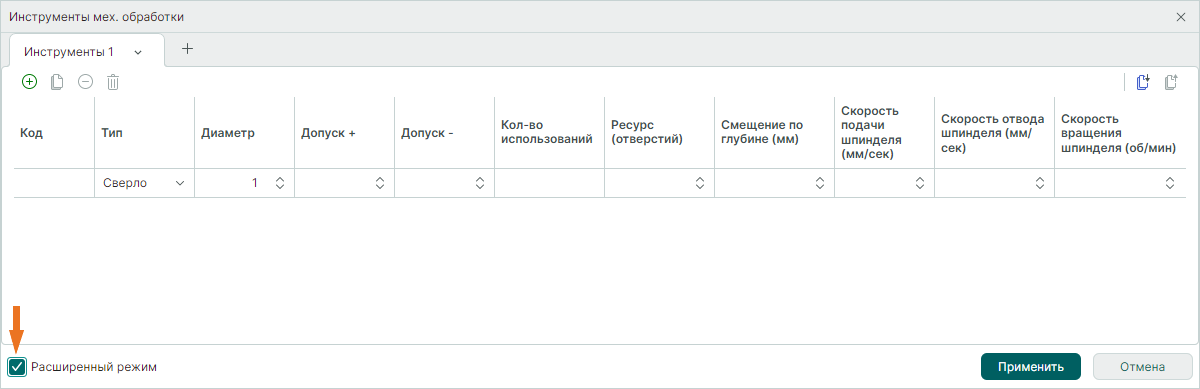This screenshot has height=389, width=1200.
Task: Click the Диаметр column header
Action: point(244,133)
